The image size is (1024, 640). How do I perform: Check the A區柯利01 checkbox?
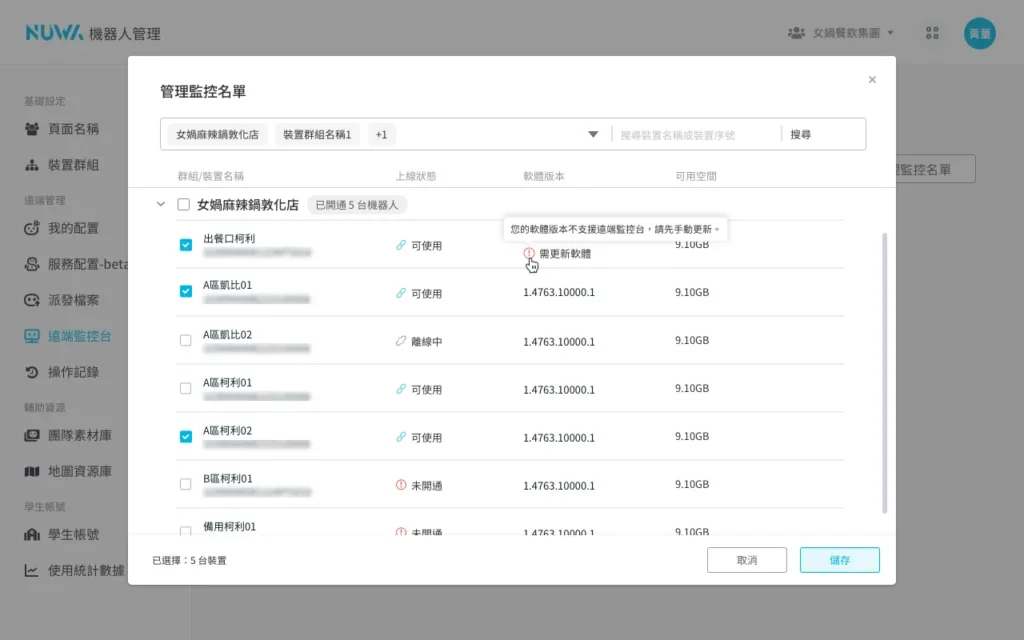pyautogui.click(x=185, y=388)
